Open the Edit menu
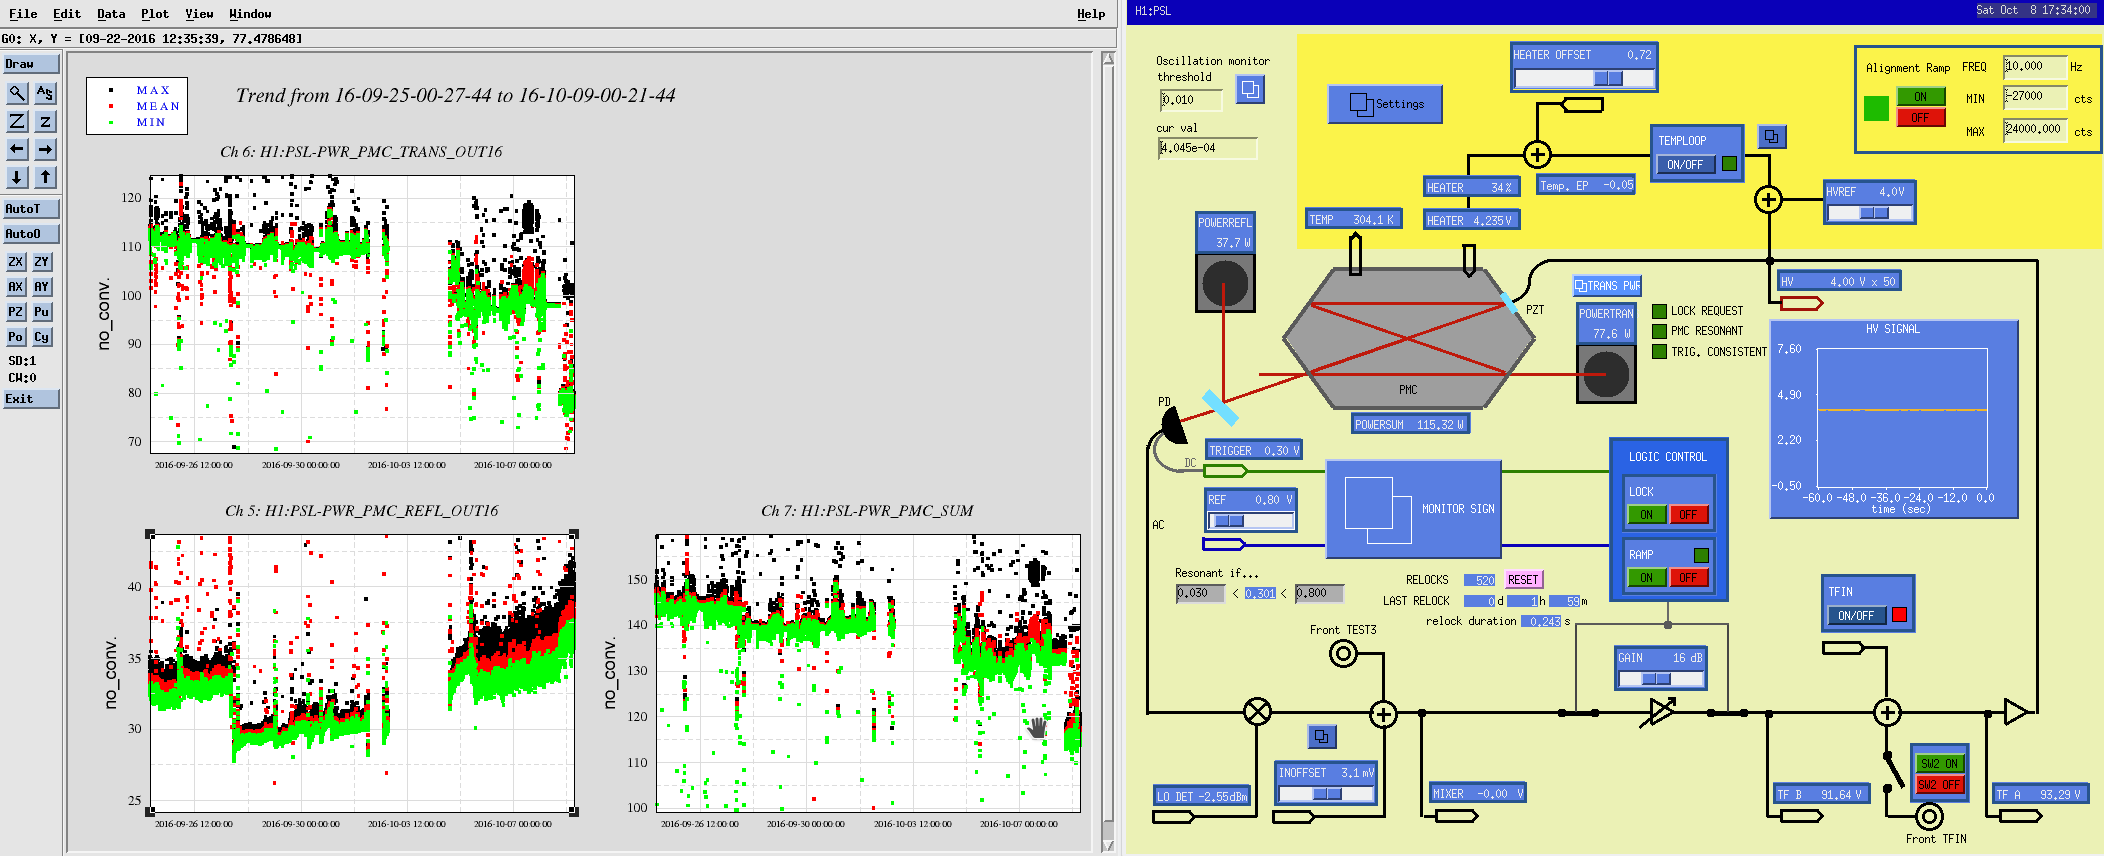The height and width of the screenshot is (856, 2104). [x=67, y=14]
